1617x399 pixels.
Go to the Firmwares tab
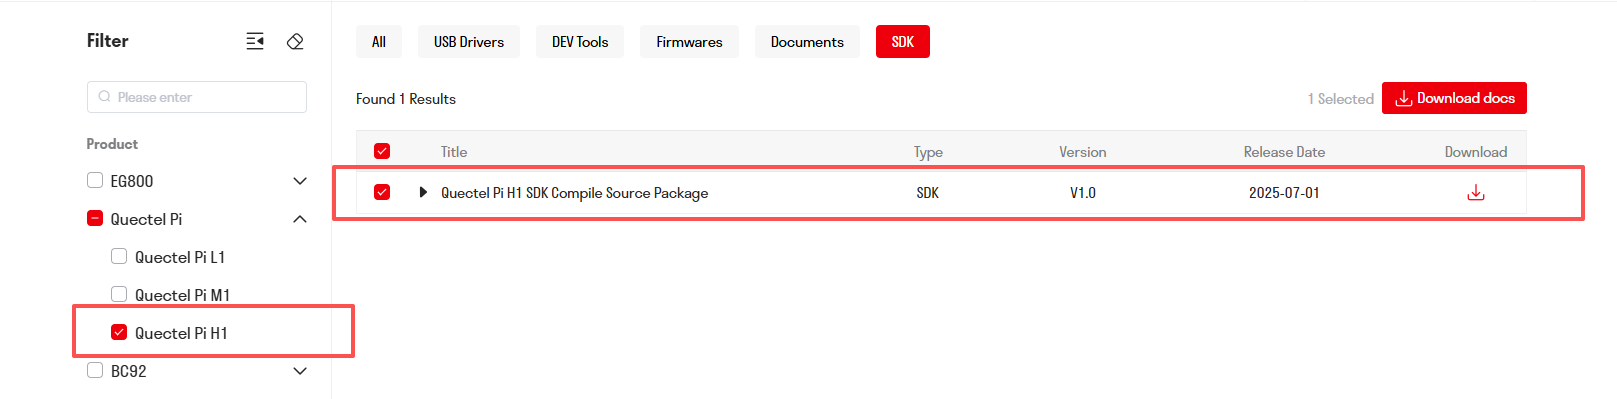tap(689, 42)
